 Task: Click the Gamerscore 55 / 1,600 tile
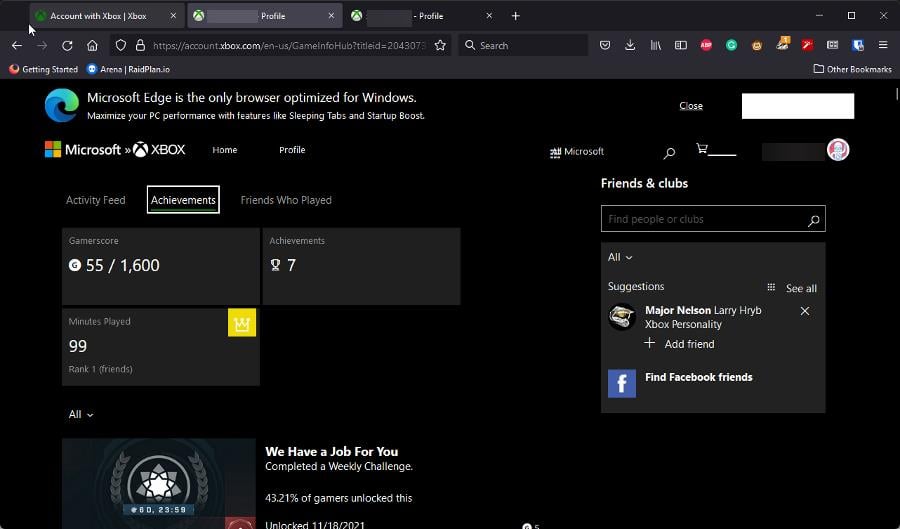click(x=161, y=266)
